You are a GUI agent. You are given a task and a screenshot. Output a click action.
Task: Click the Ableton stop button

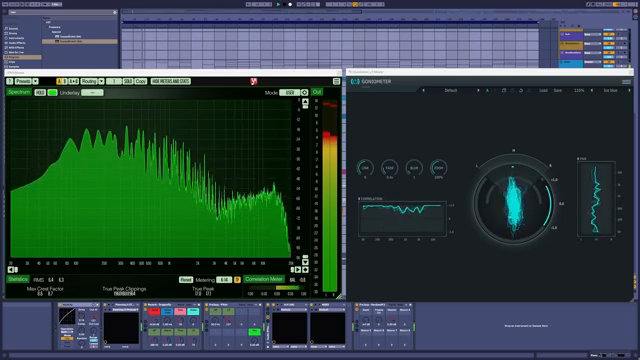[284, 4]
